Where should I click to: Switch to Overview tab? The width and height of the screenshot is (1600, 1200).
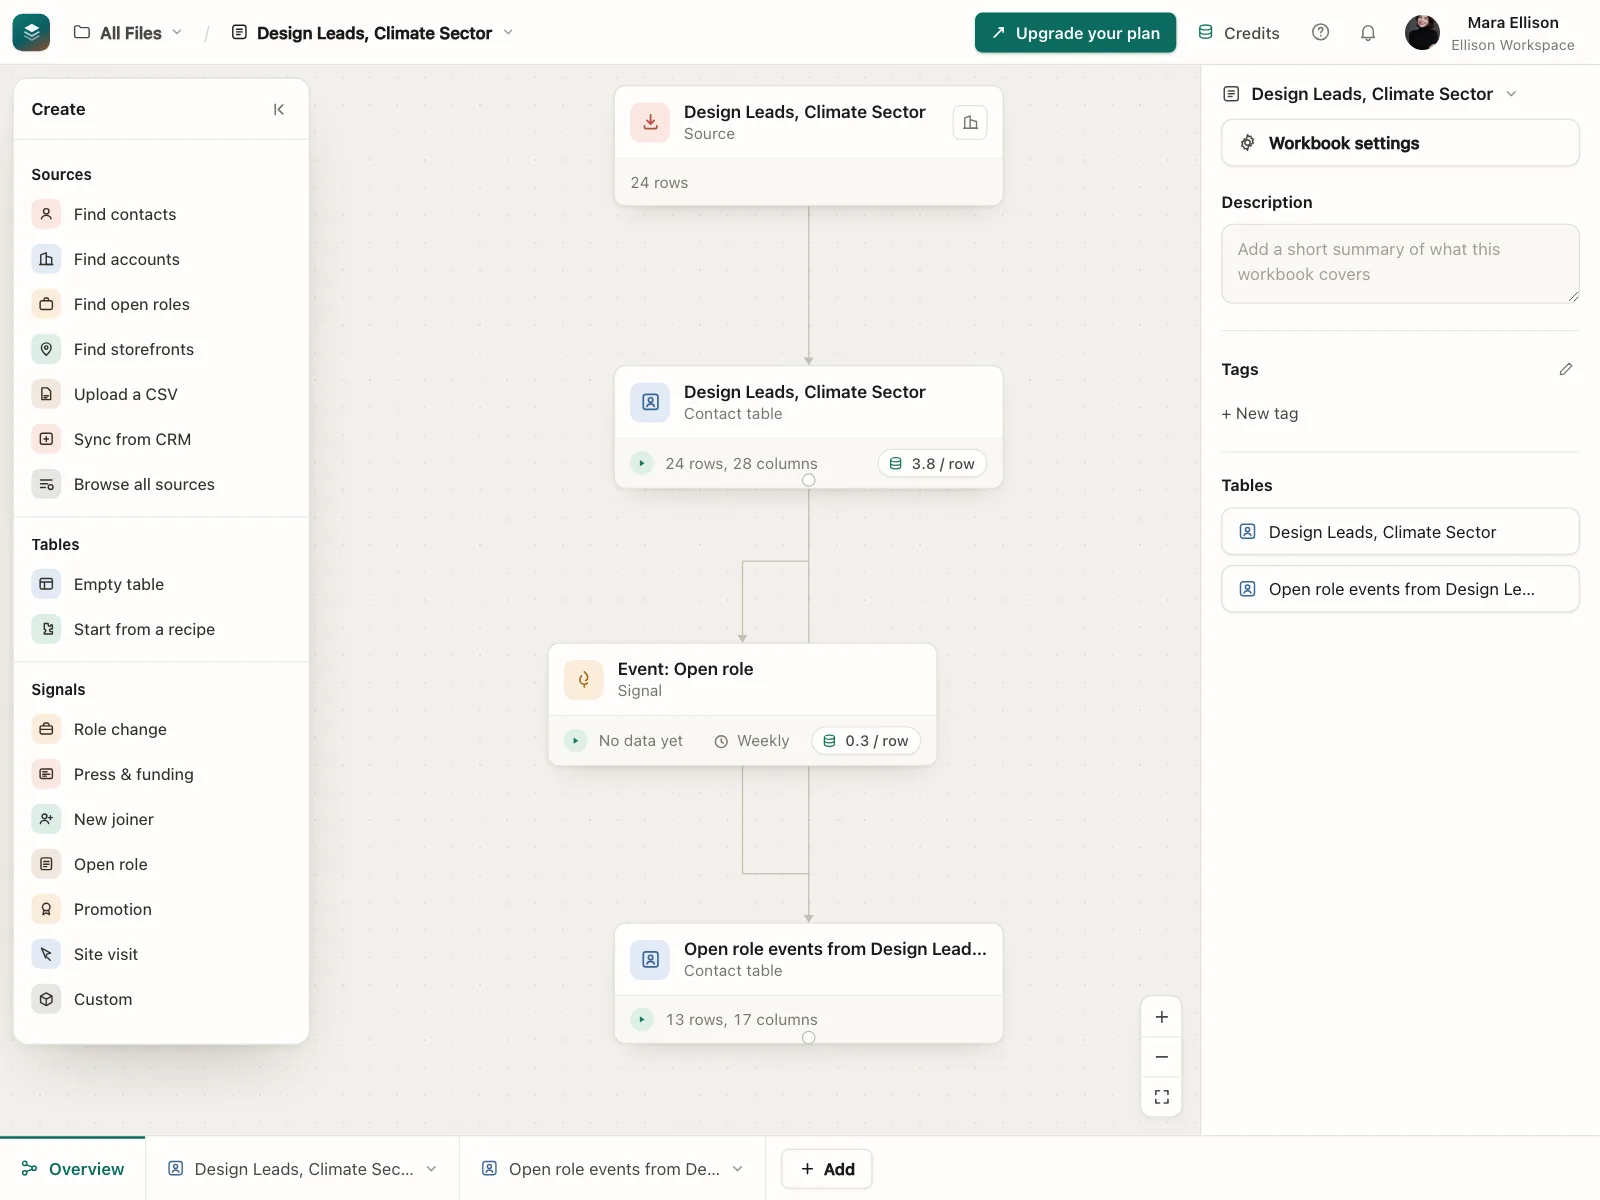[x=73, y=1169]
